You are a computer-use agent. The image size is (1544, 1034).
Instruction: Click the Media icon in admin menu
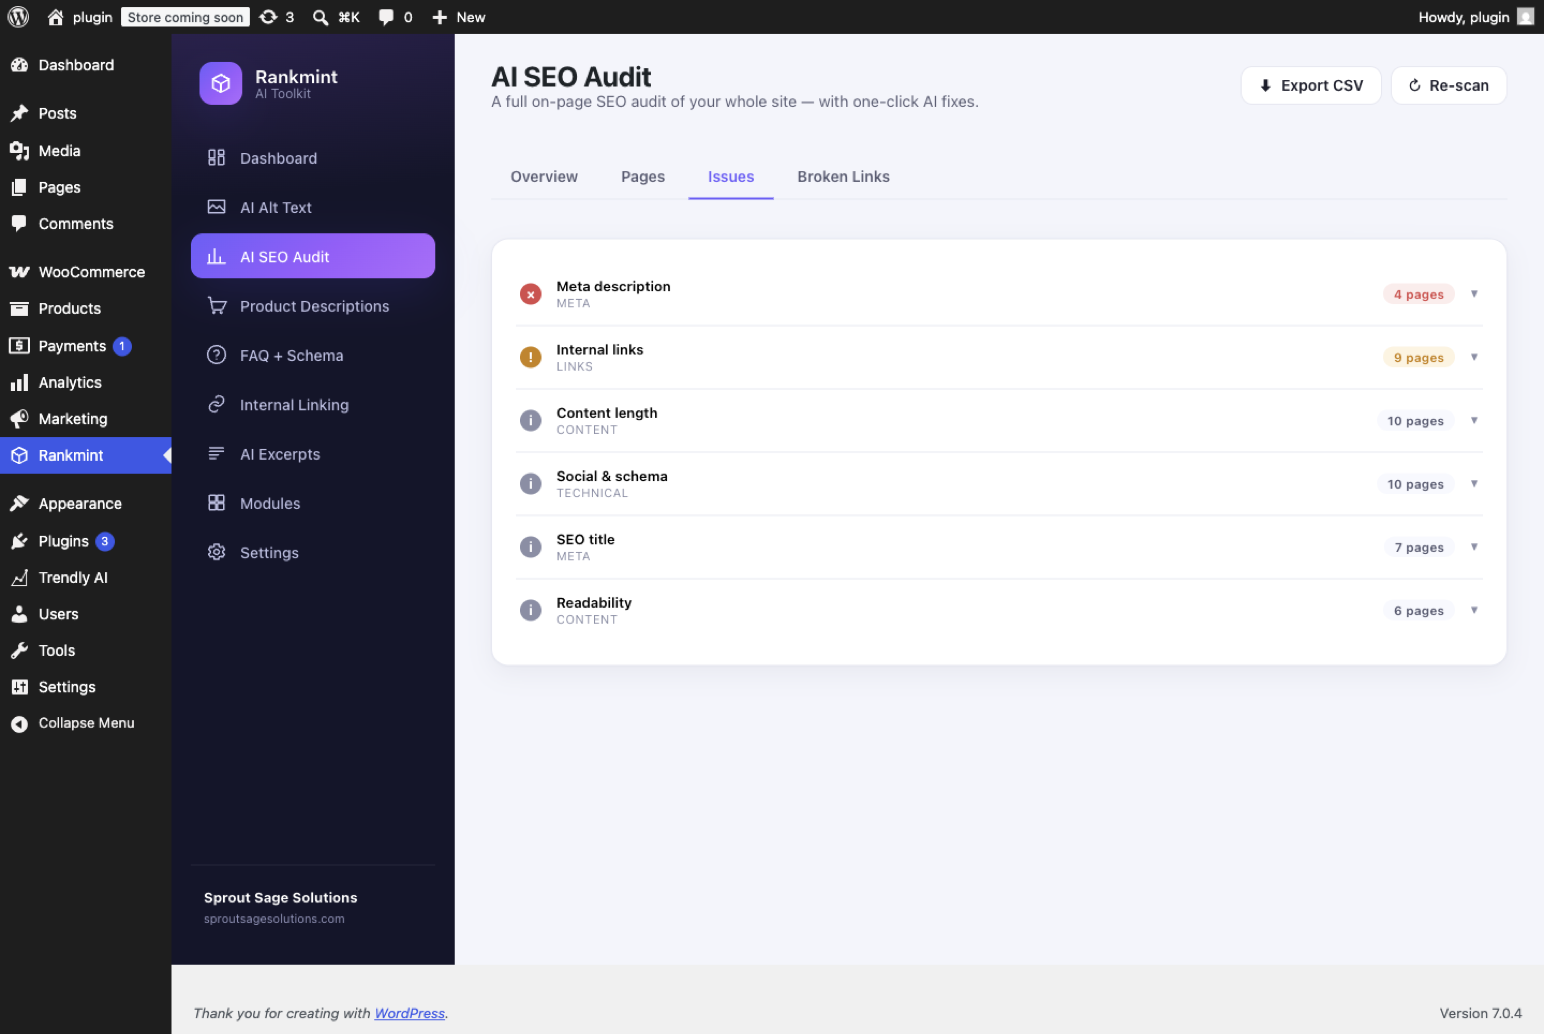[x=19, y=150]
